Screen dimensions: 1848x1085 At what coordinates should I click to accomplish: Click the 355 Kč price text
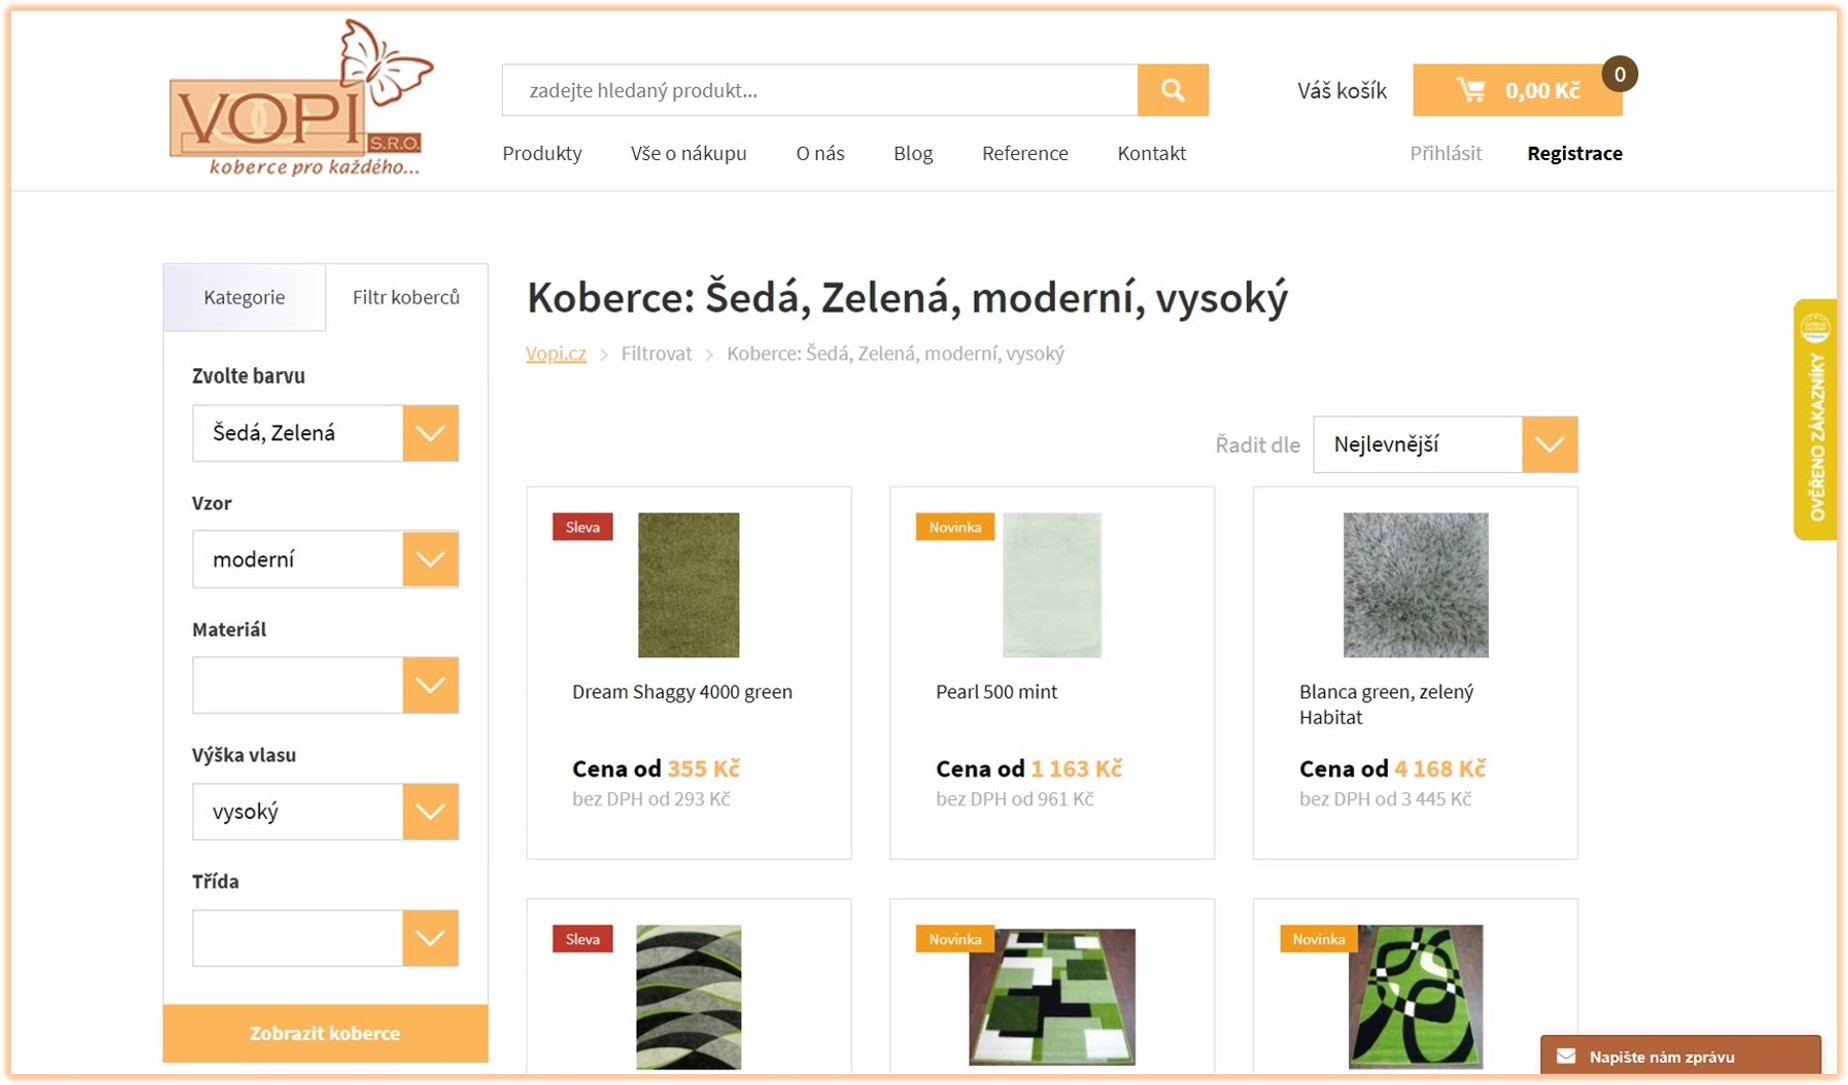703,768
